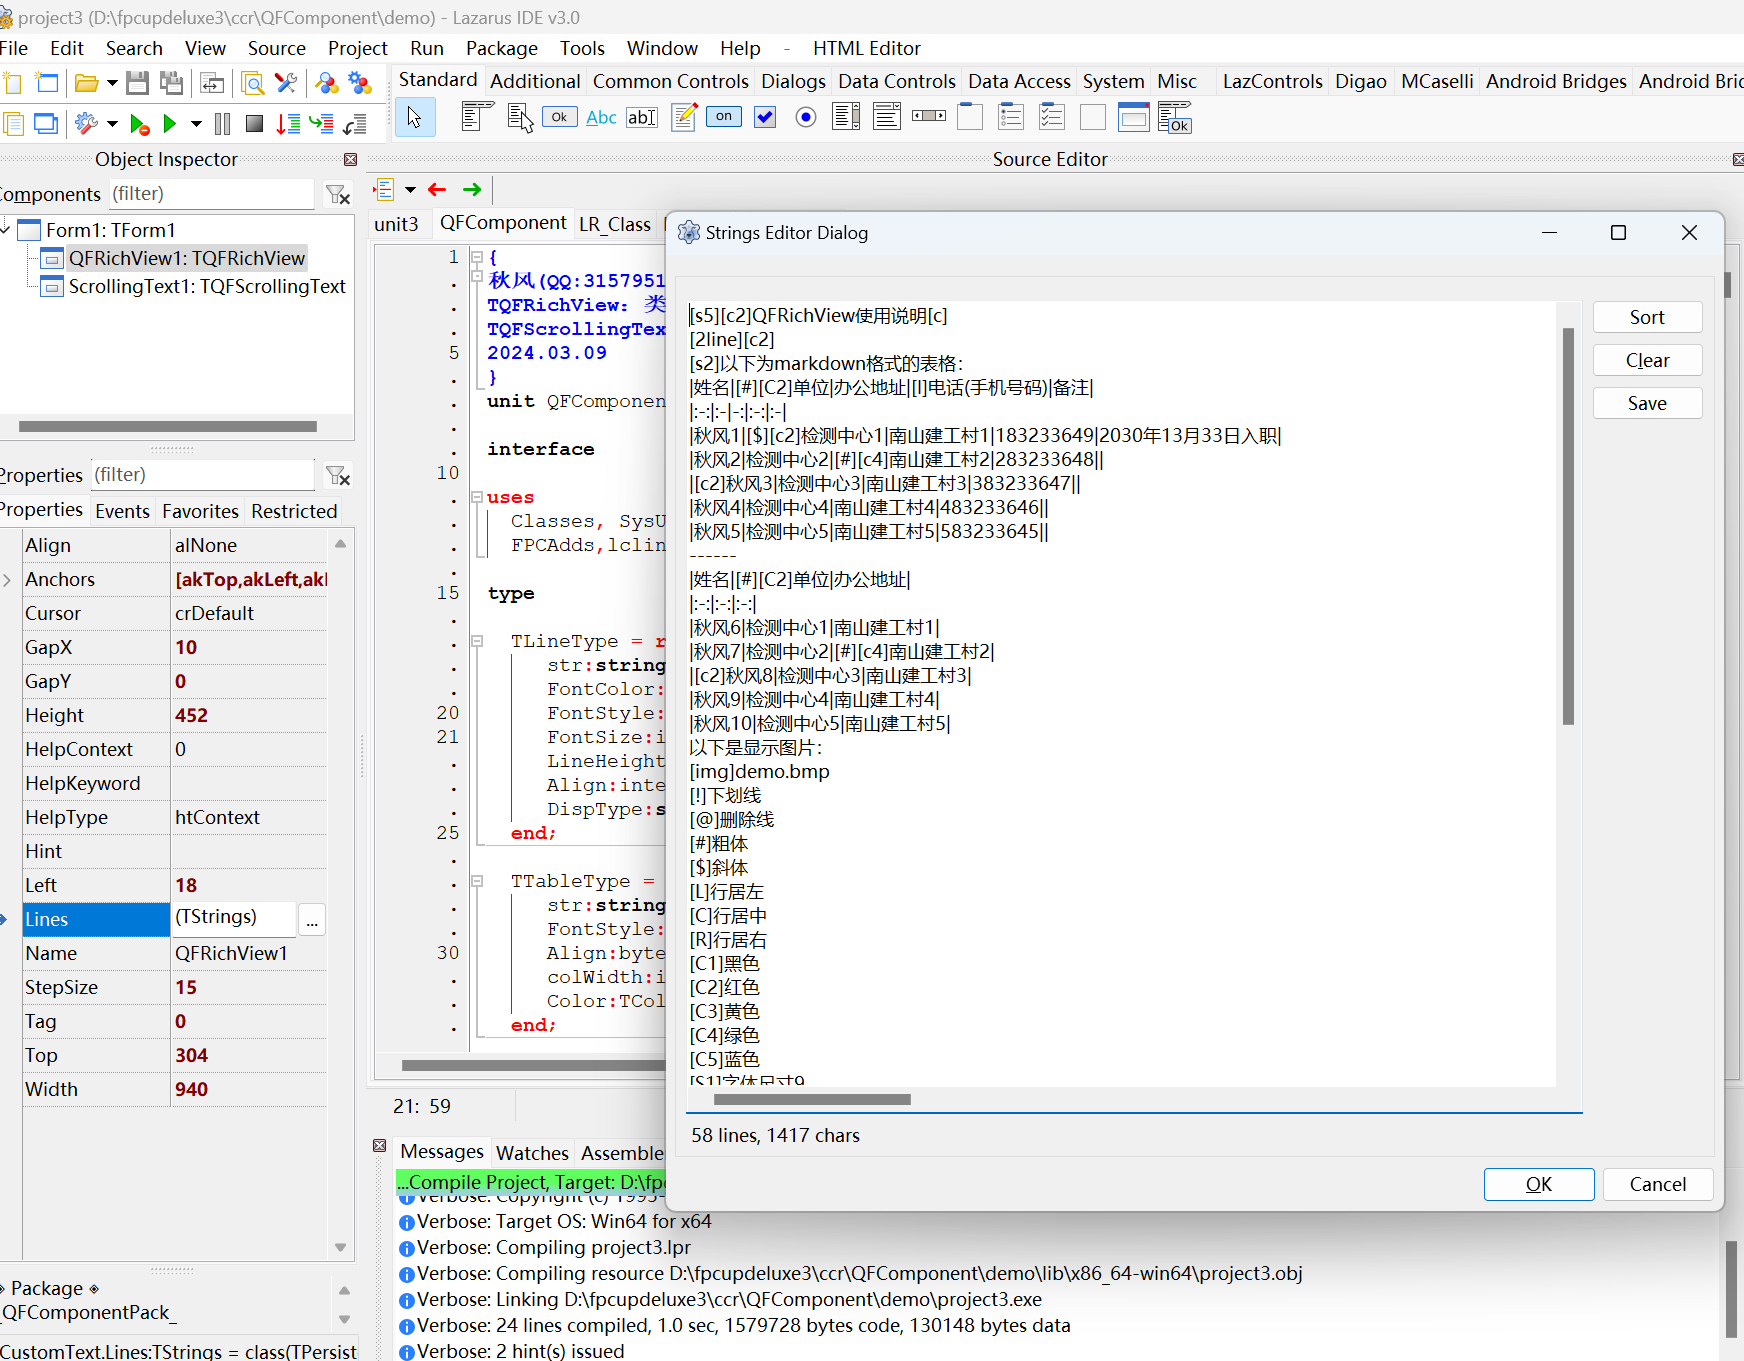Clear the Properties filter icon

click(x=338, y=475)
